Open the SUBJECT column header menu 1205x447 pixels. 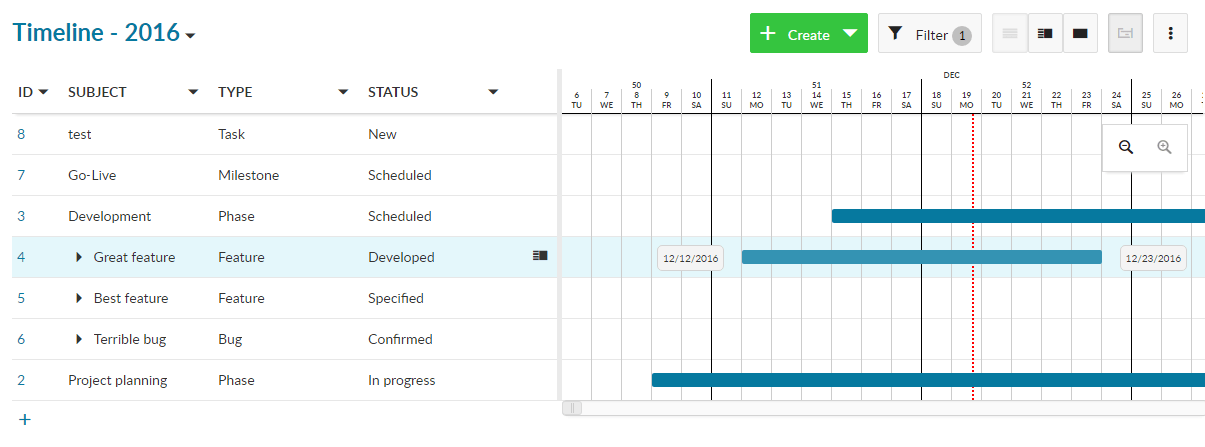193,92
